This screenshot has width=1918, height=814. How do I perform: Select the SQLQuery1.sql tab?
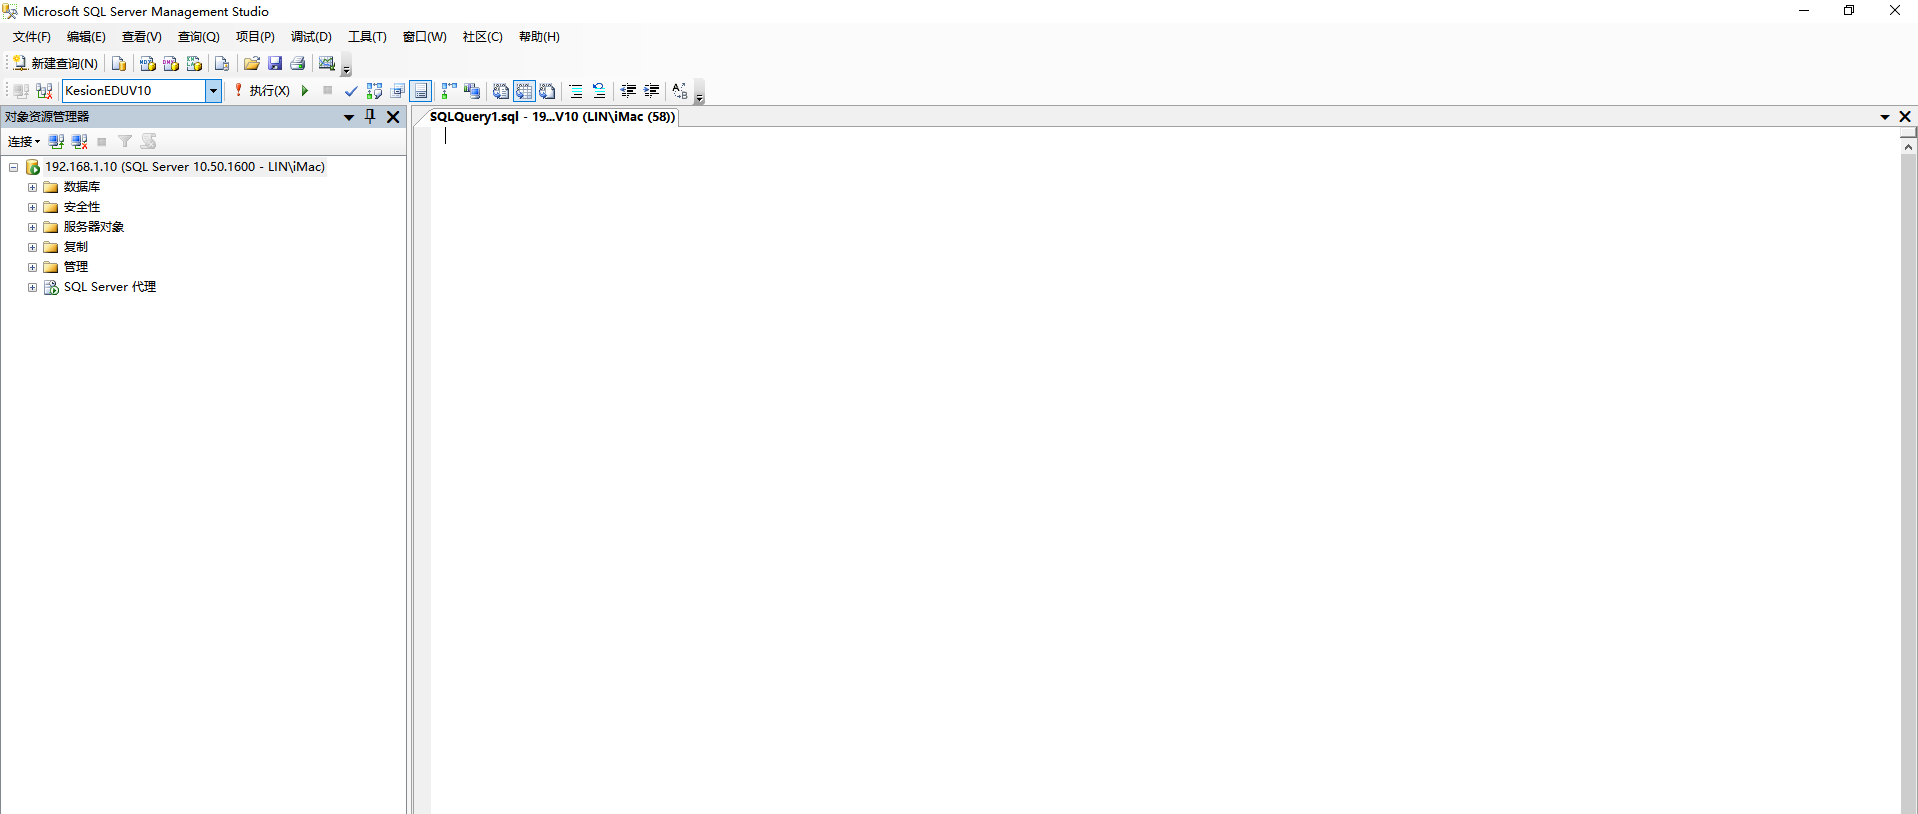[x=552, y=117]
